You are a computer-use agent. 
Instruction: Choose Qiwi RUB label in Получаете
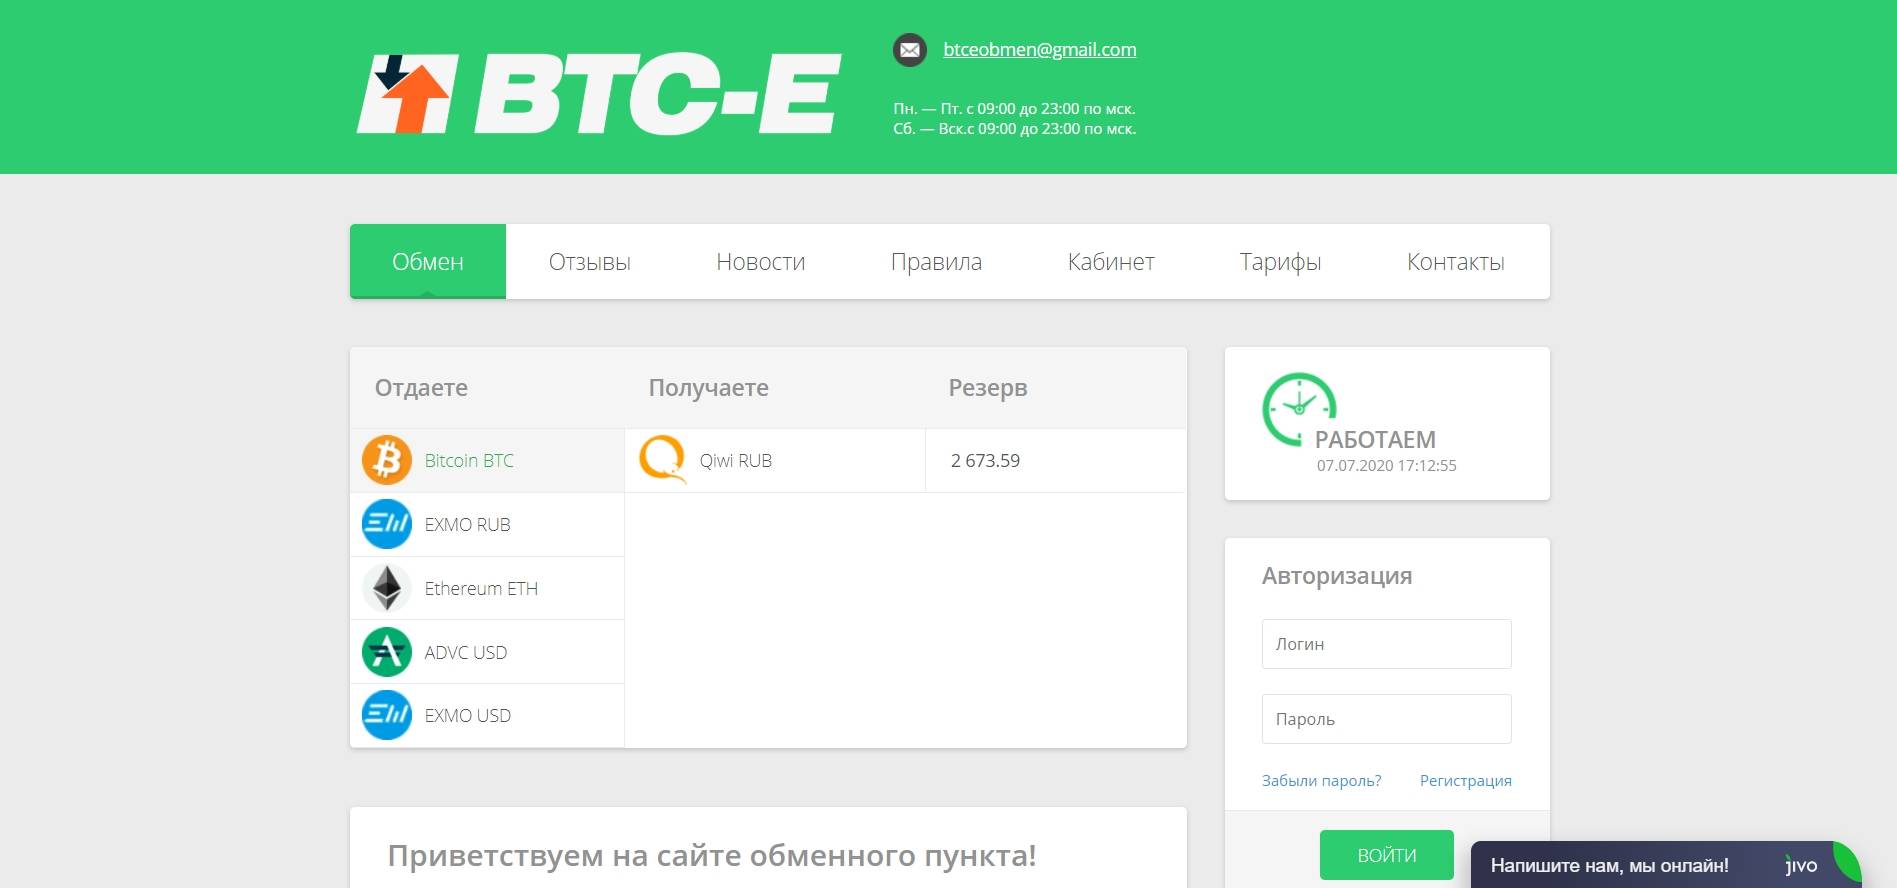(736, 461)
